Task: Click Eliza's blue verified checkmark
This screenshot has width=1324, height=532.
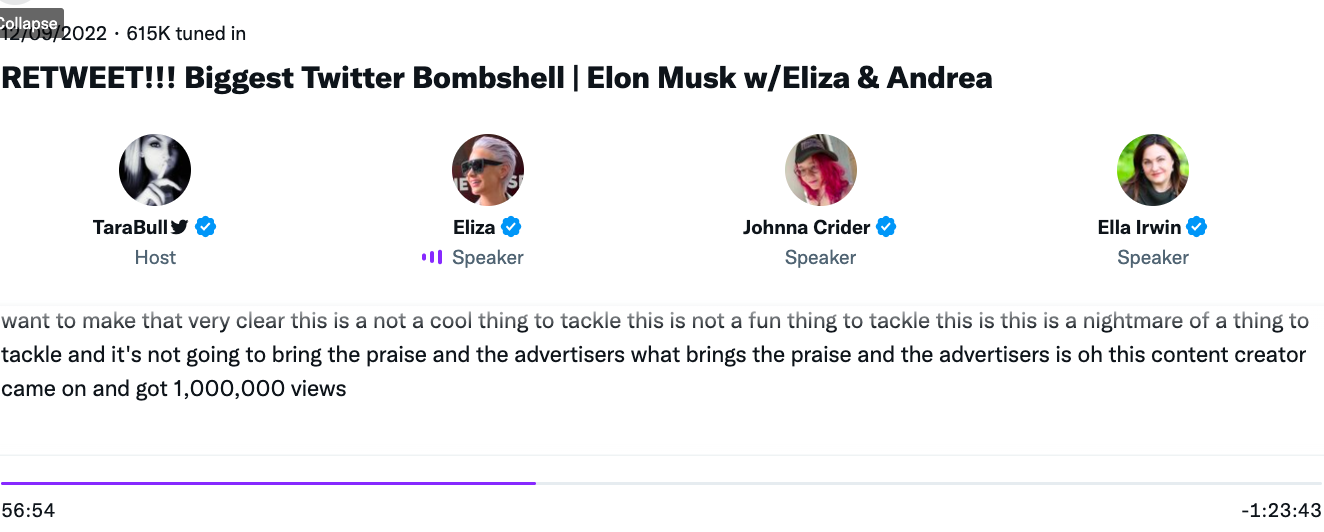Action: click(x=511, y=227)
